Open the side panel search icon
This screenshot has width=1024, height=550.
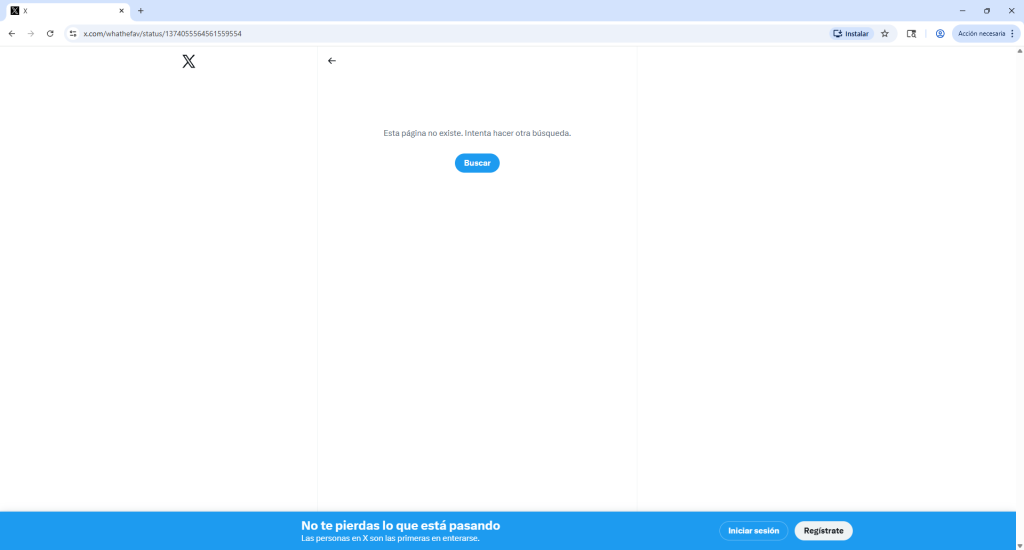coord(911,33)
